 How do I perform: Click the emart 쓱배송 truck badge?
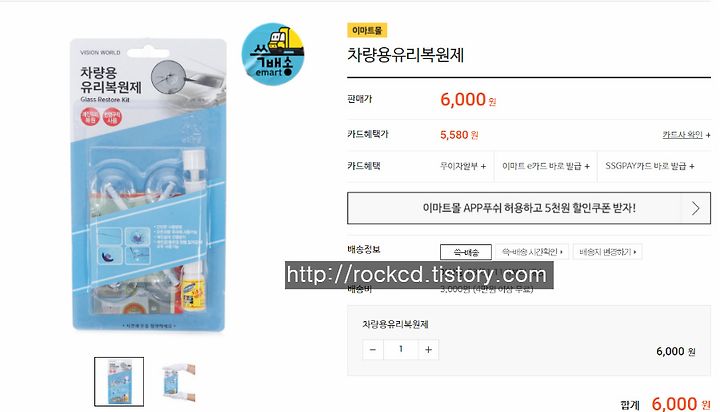[x=273, y=54]
